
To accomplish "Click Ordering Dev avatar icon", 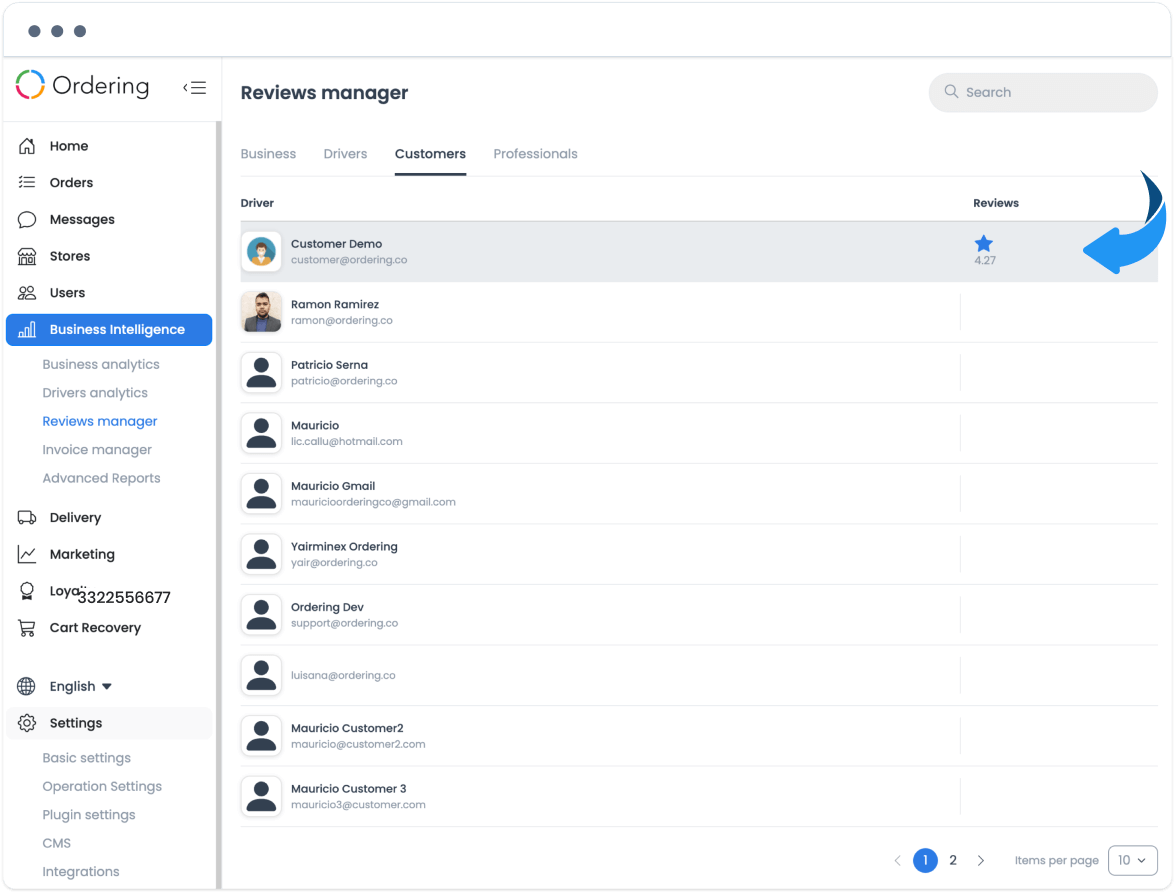I will tap(262, 615).
